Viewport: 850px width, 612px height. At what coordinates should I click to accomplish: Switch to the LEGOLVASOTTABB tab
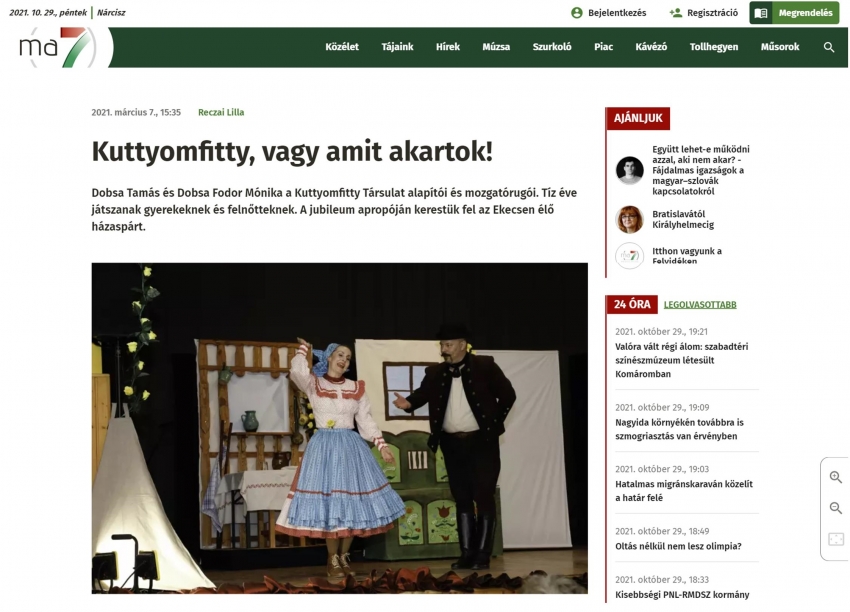700,305
